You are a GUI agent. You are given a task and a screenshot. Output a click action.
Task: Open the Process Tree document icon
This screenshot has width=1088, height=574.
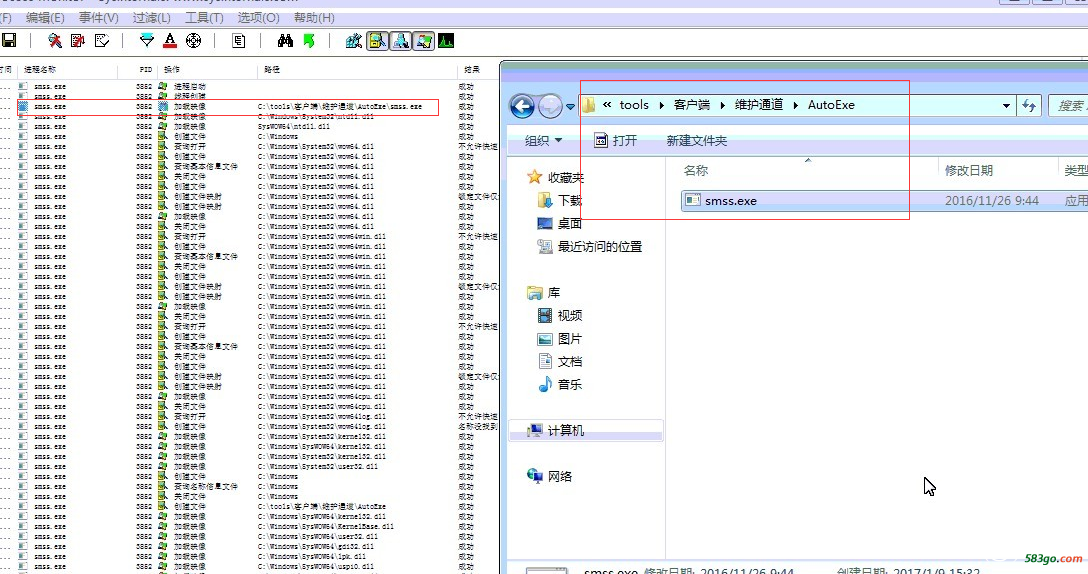239,41
